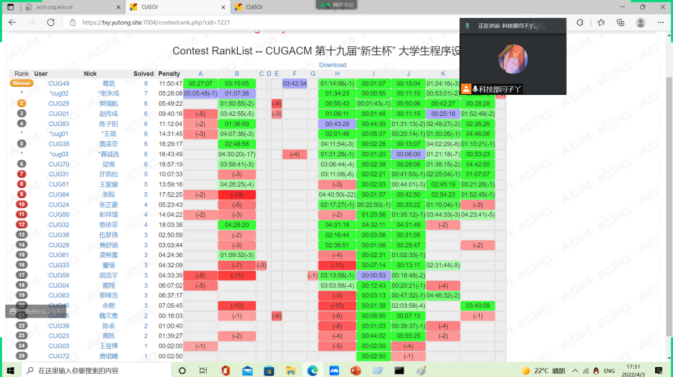Open browser settings and more menu
Screen dimensions: 674x377
[661, 22]
